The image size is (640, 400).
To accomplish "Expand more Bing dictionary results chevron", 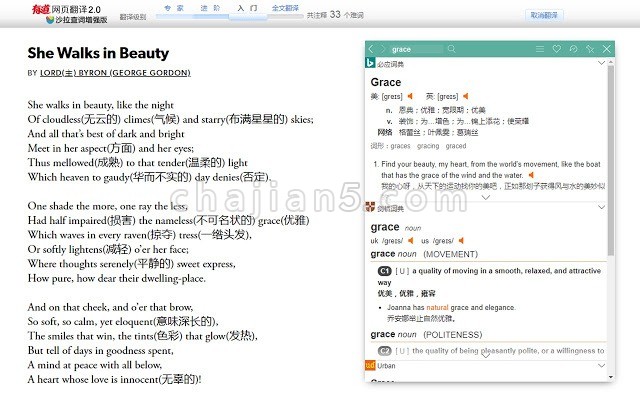I will pos(486,197).
